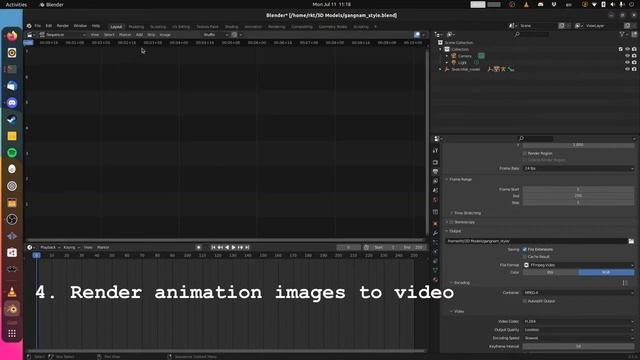The height and width of the screenshot is (360, 640).
Task: Open Spotify from the Ubuntu dock
Action: 12,153
